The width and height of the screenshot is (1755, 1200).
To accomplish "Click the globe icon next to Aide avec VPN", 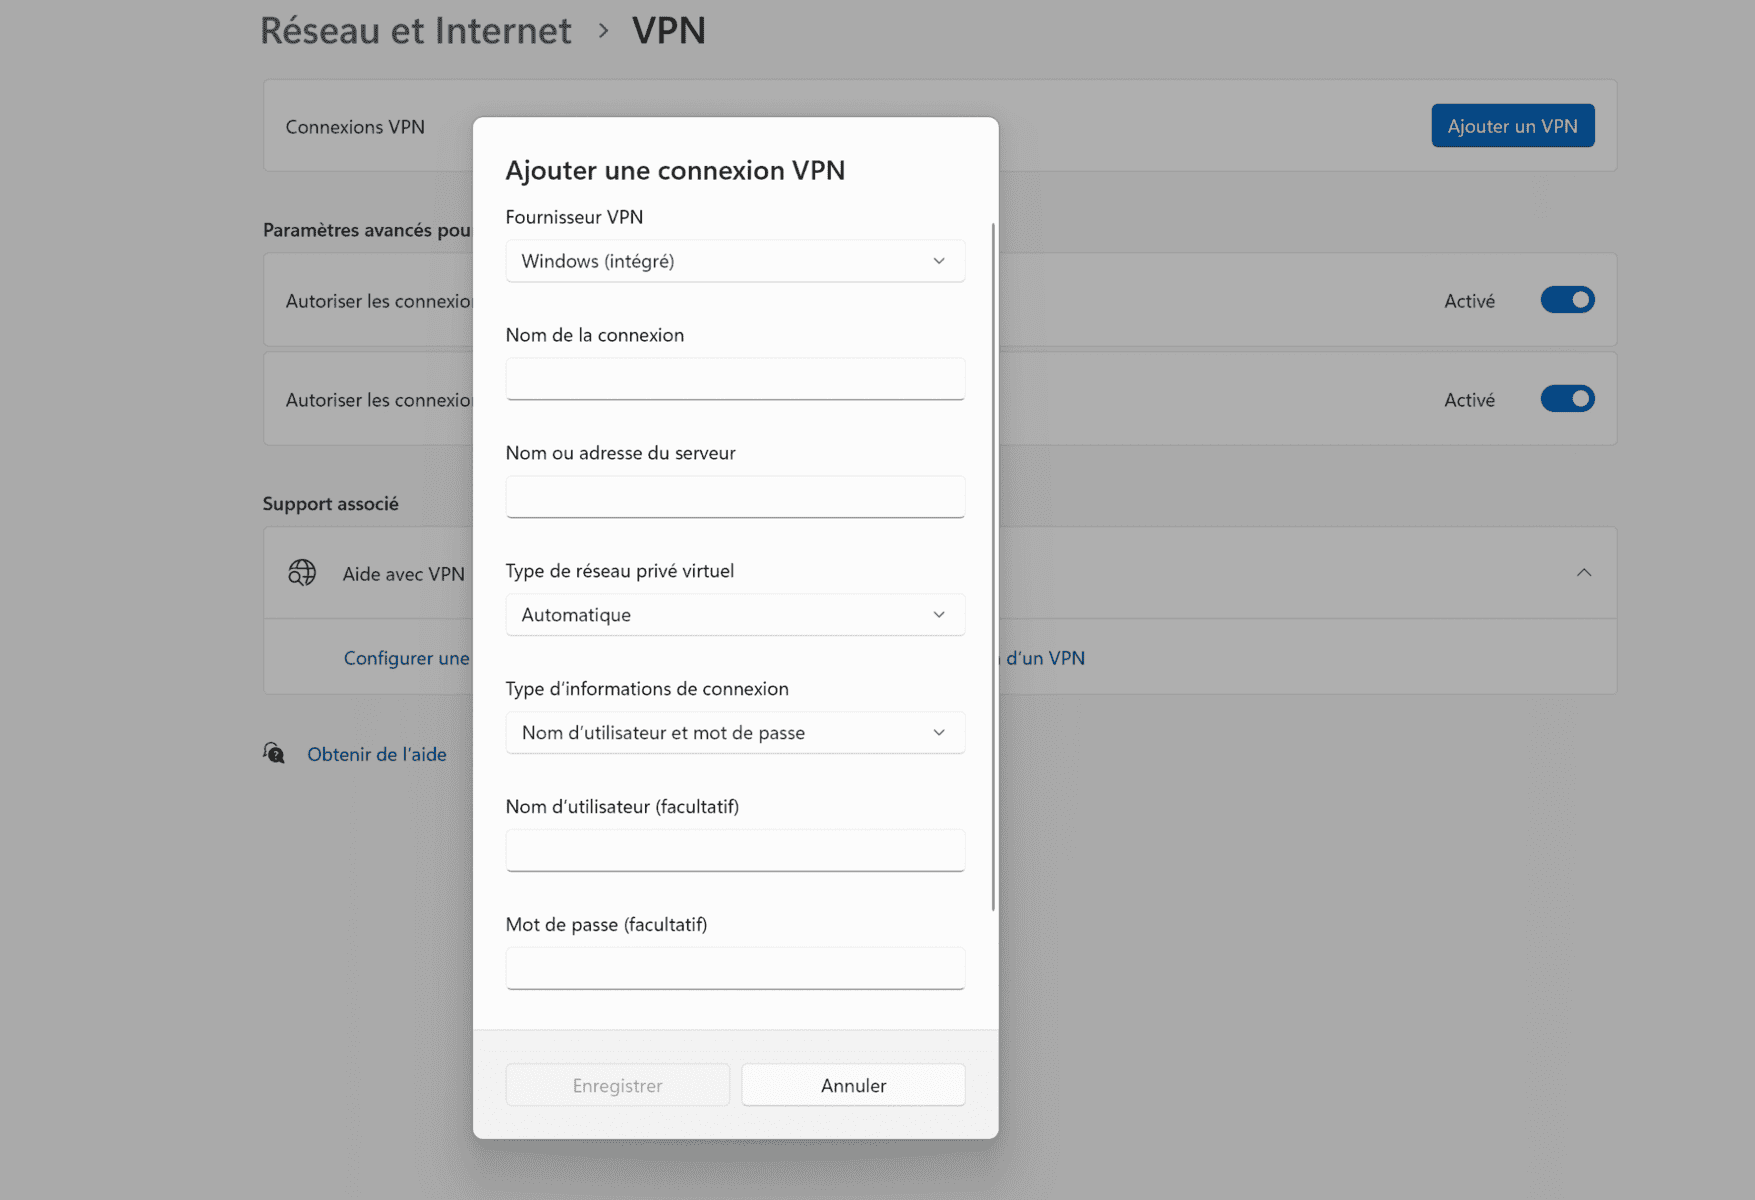I will click(301, 572).
